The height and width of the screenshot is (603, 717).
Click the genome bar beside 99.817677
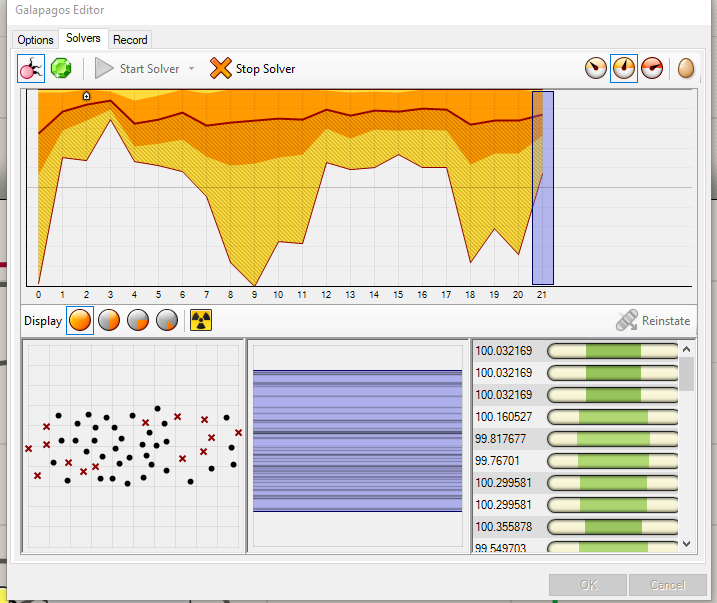pyautogui.click(x=613, y=439)
